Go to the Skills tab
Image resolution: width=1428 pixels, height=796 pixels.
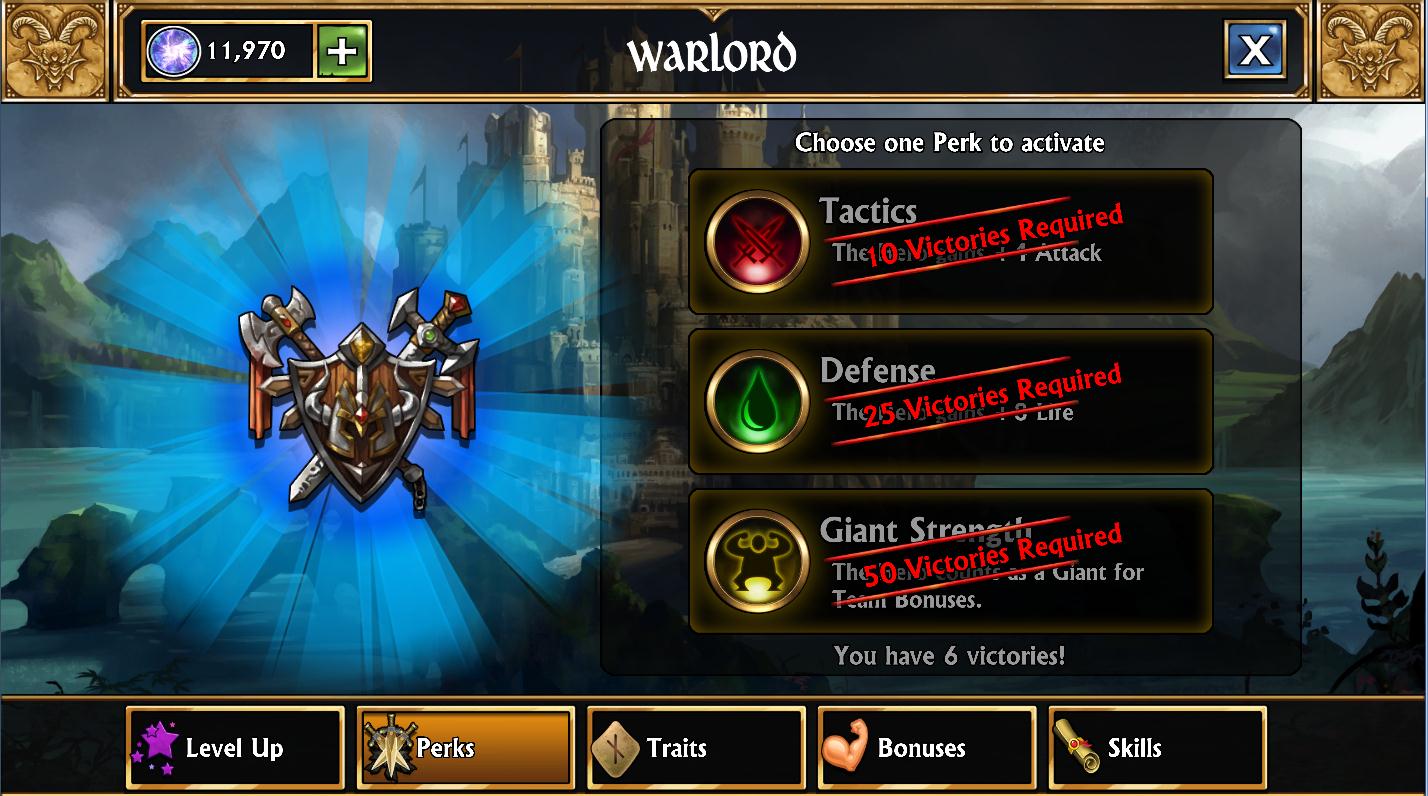tap(1157, 748)
